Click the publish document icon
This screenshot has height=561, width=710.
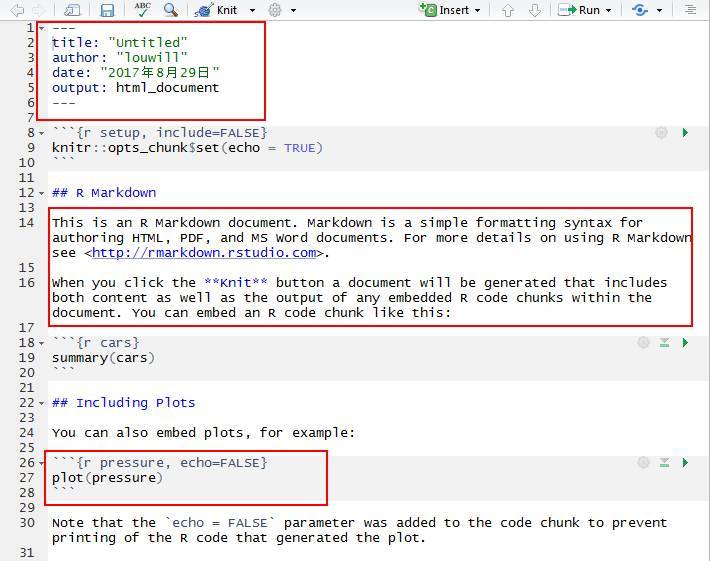pyautogui.click(x=639, y=10)
